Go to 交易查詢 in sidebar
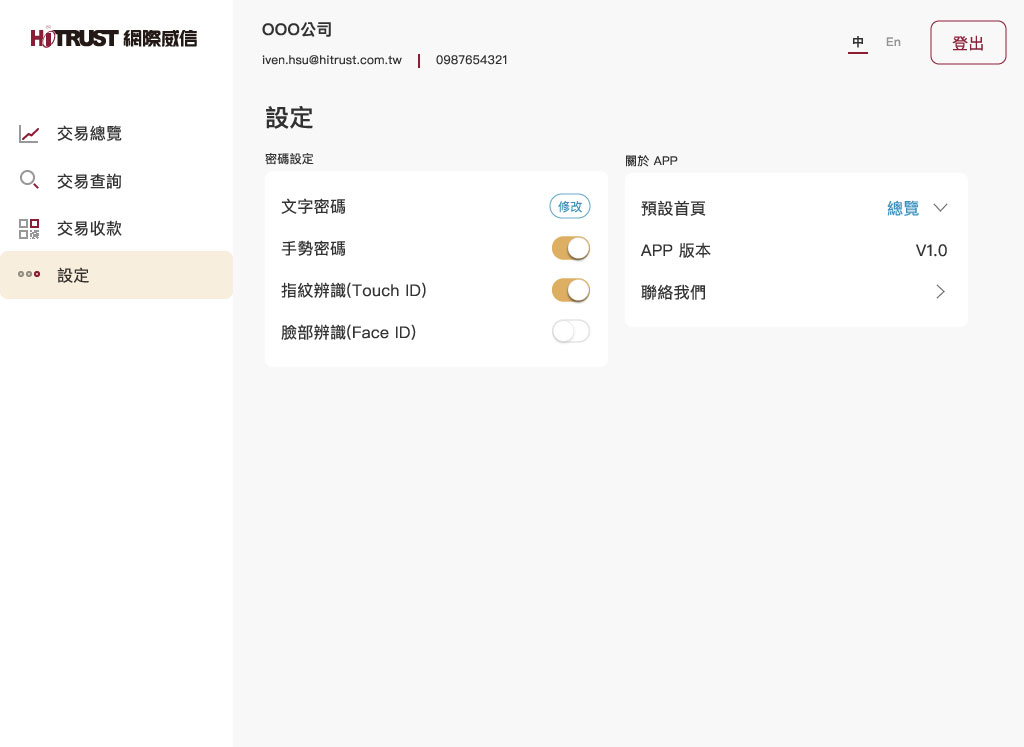The width and height of the screenshot is (1024, 747). pyautogui.click(x=89, y=181)
